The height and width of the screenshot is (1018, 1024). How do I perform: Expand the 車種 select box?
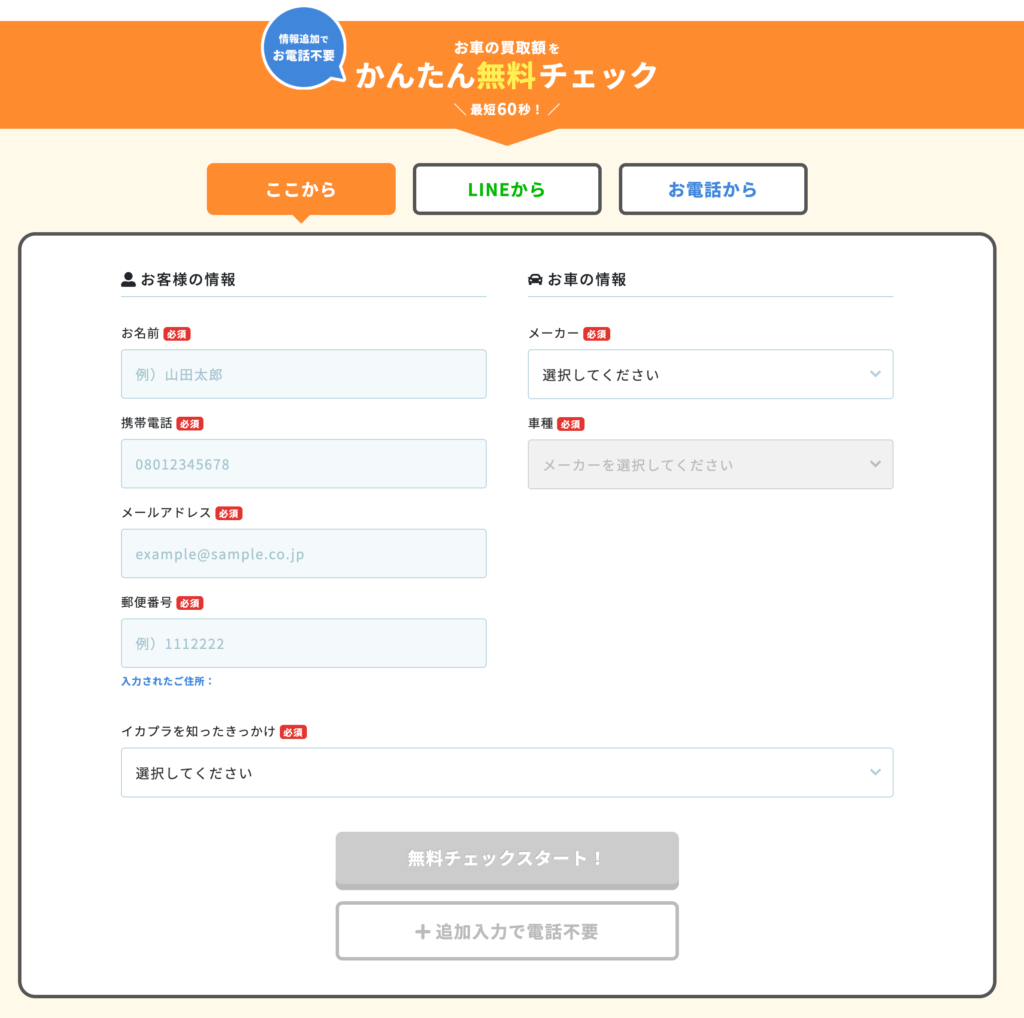coord(710,465)
